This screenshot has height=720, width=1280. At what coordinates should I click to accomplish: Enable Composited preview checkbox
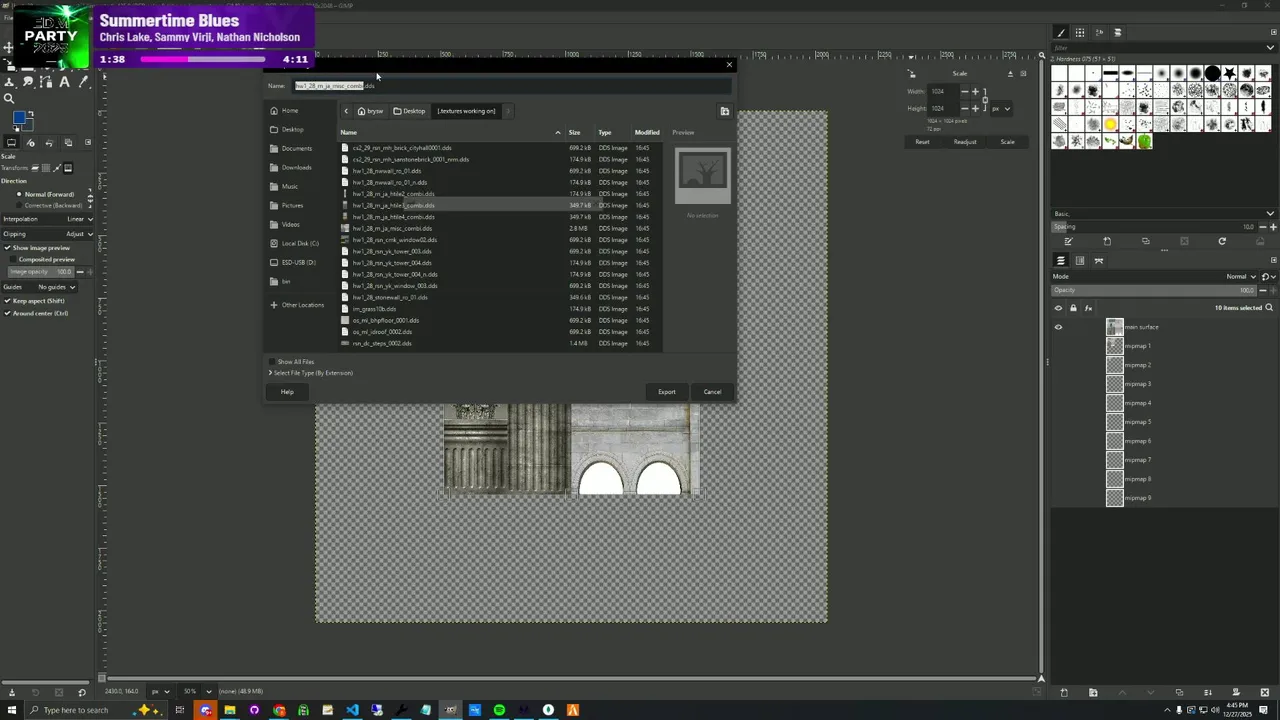pos(14,259)
